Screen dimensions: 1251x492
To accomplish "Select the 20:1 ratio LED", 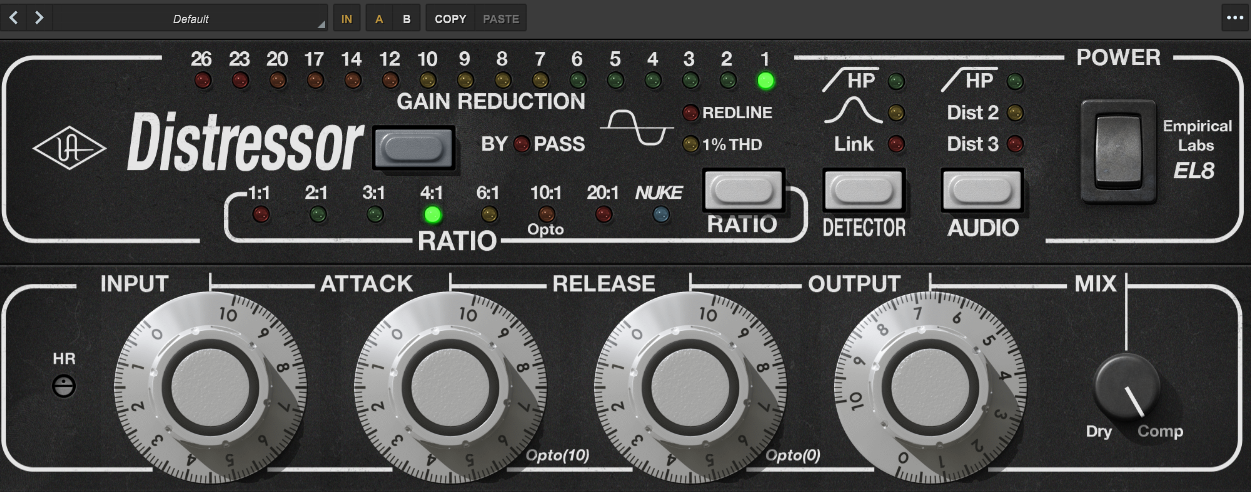I will coord(603,213).
